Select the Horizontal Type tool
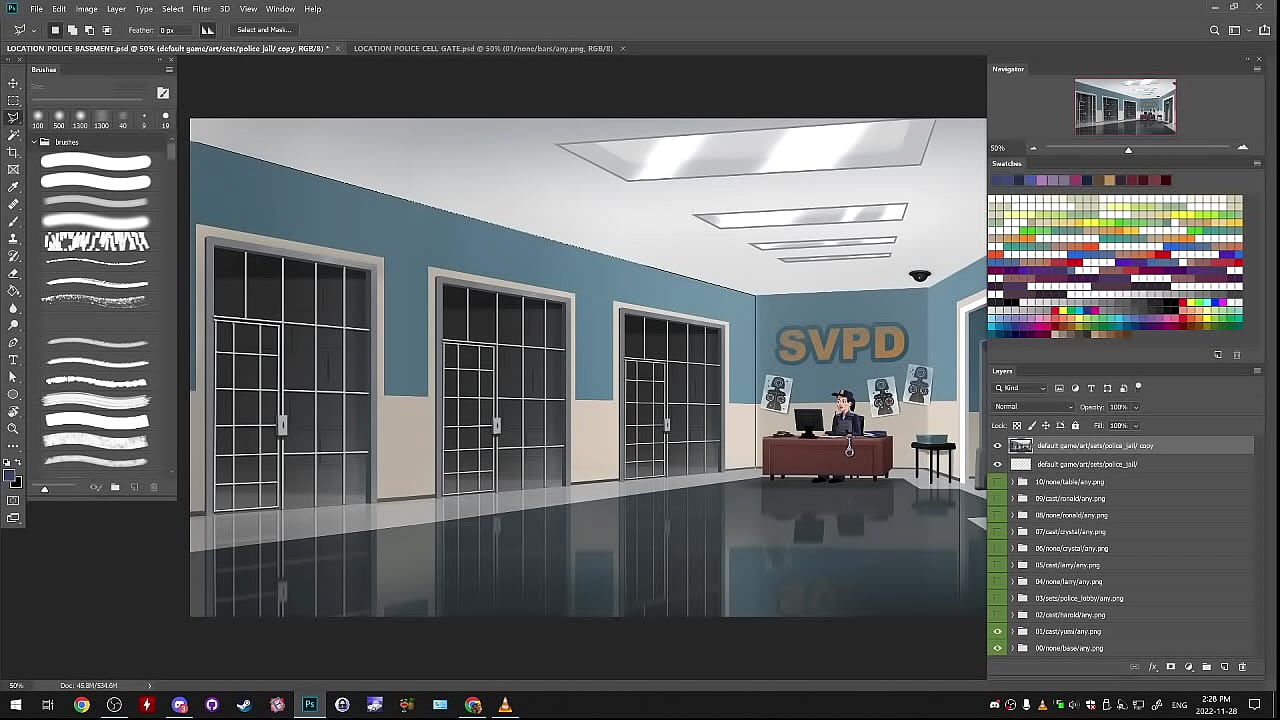The image size is (1280, 720). click(13, 360)
